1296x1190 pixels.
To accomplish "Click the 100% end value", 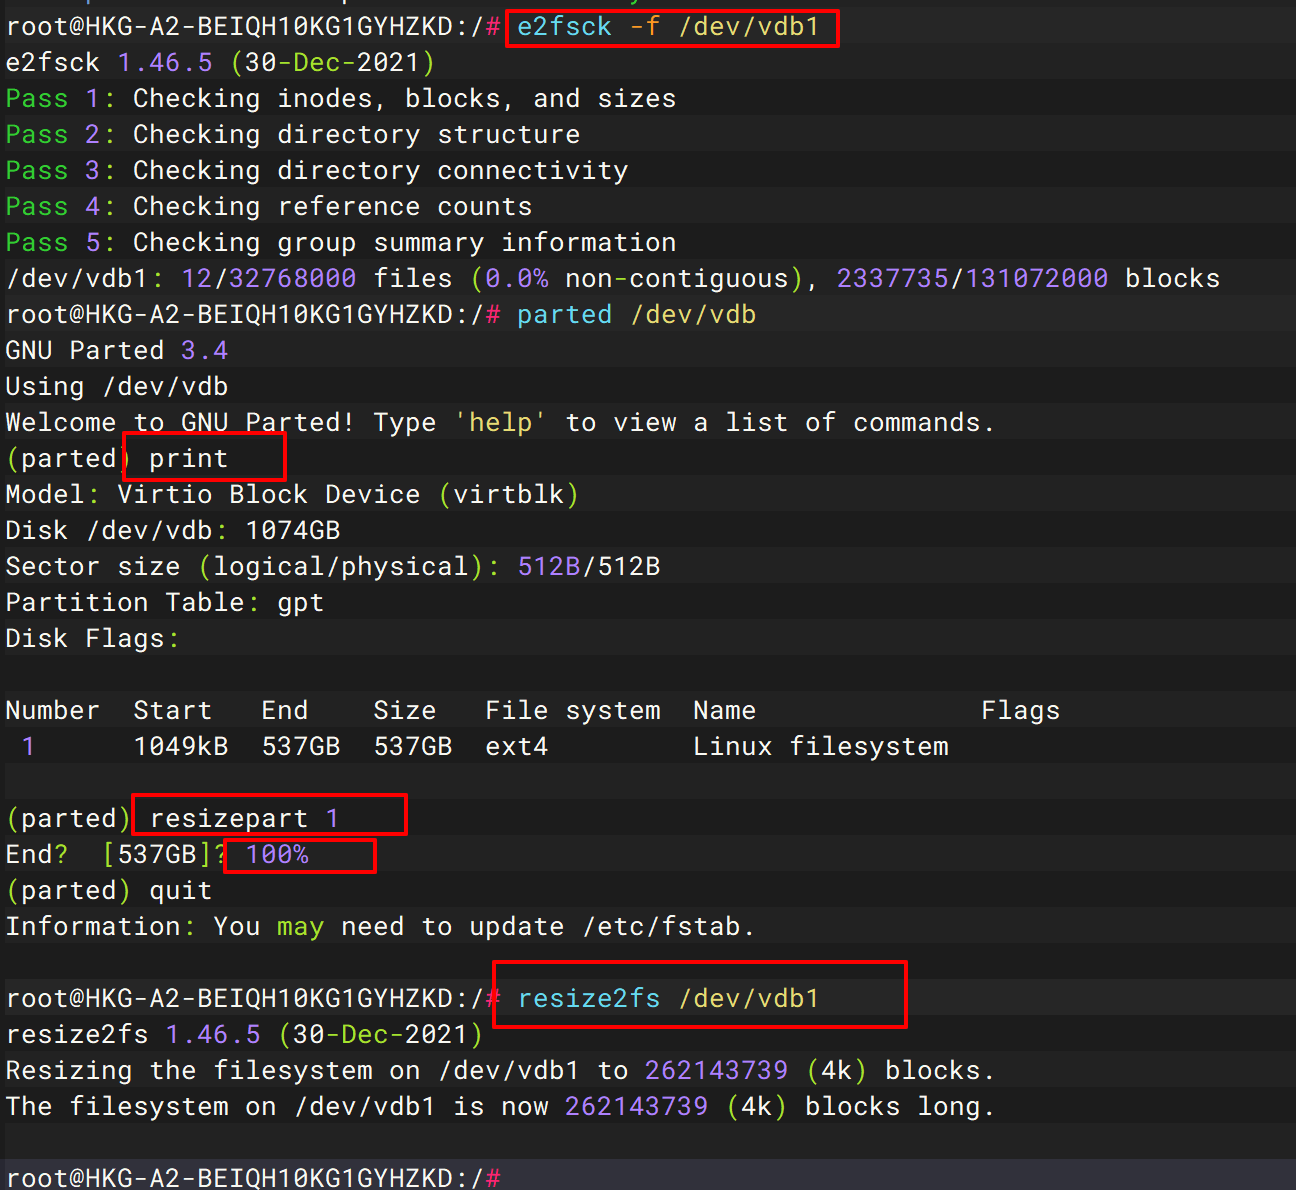I will [x=277, y=855].
